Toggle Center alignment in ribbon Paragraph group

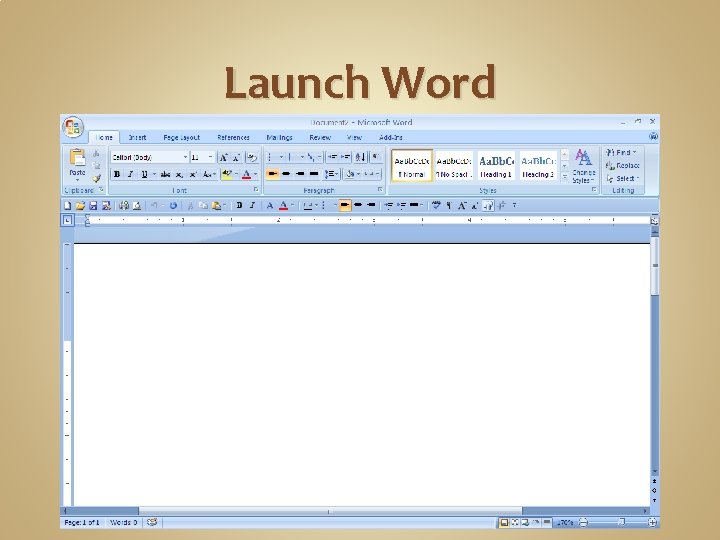pos(287,174)
